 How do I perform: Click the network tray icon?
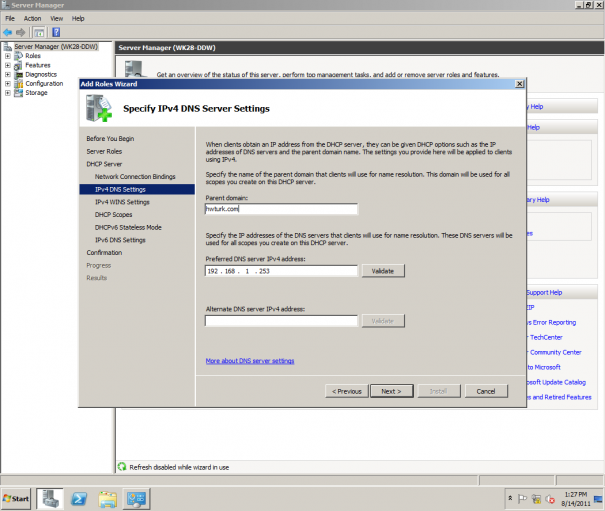point(536,499)
